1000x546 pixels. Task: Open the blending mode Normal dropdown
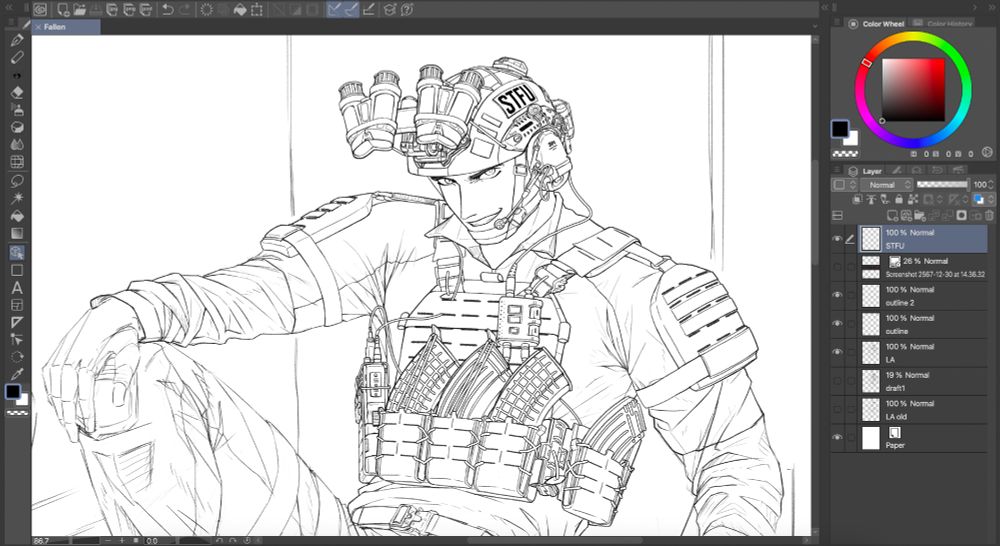click(x=886, y=184)
